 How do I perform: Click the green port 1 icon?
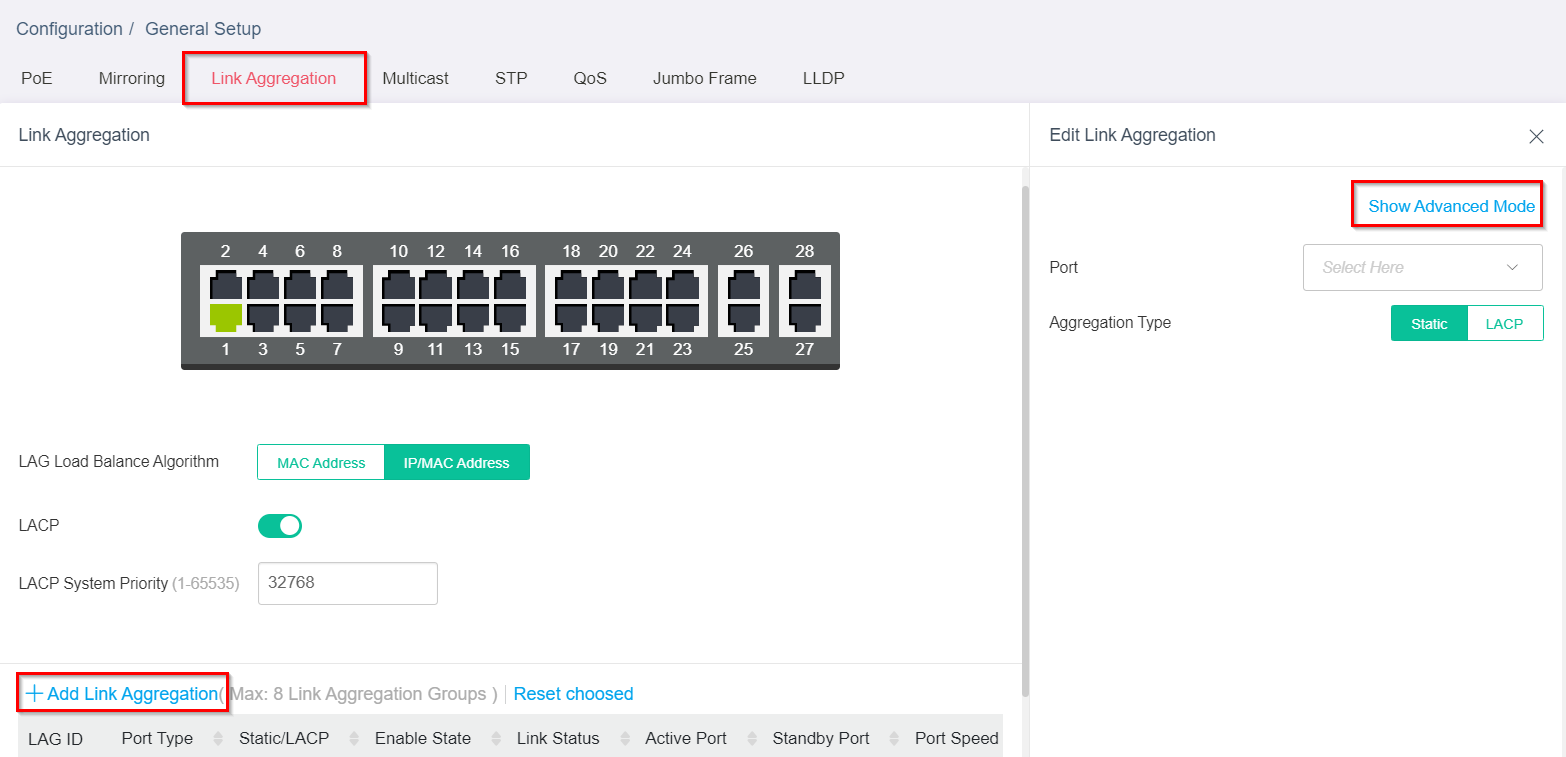click(x=226, y=317)
